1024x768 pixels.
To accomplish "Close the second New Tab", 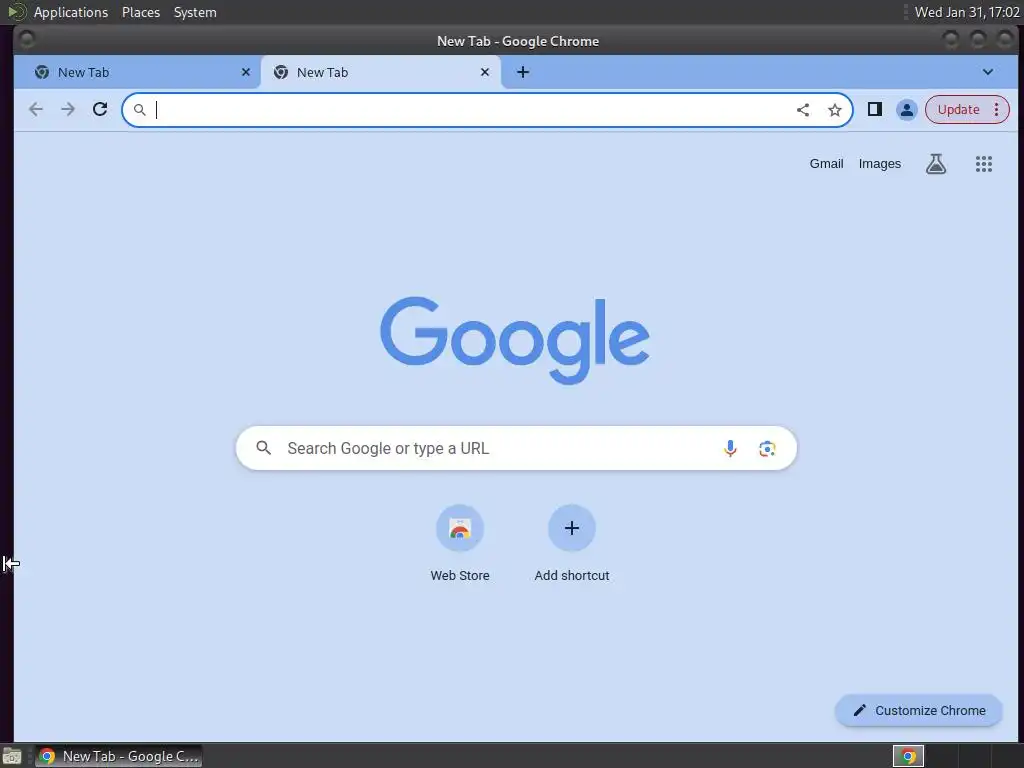I will 485,72.
